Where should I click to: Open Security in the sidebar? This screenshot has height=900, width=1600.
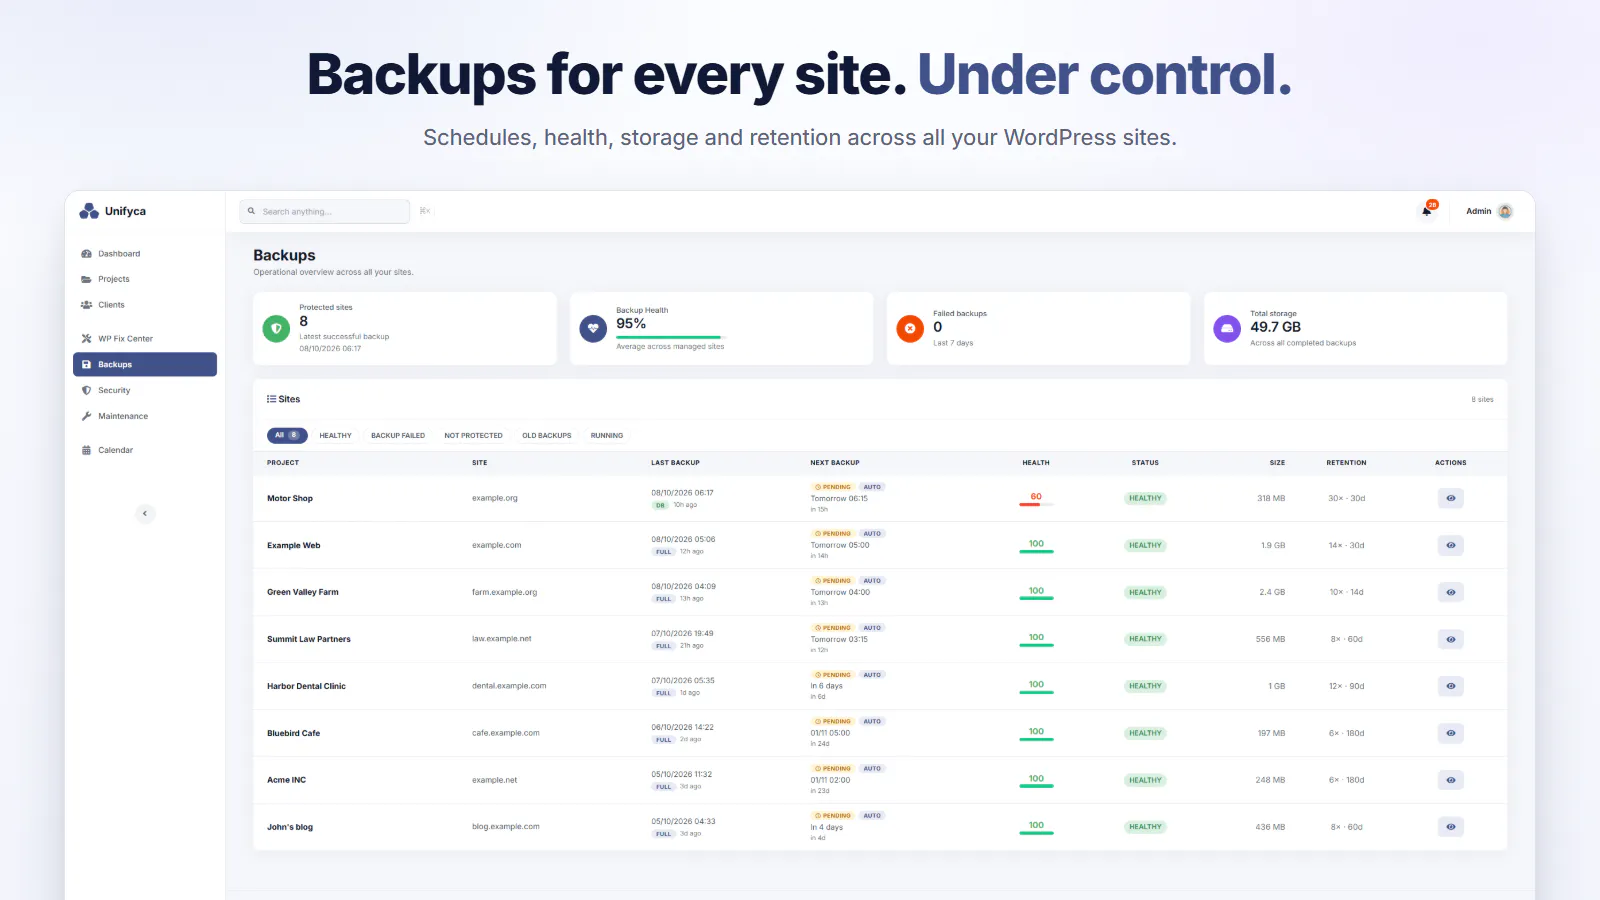point(145,390)
